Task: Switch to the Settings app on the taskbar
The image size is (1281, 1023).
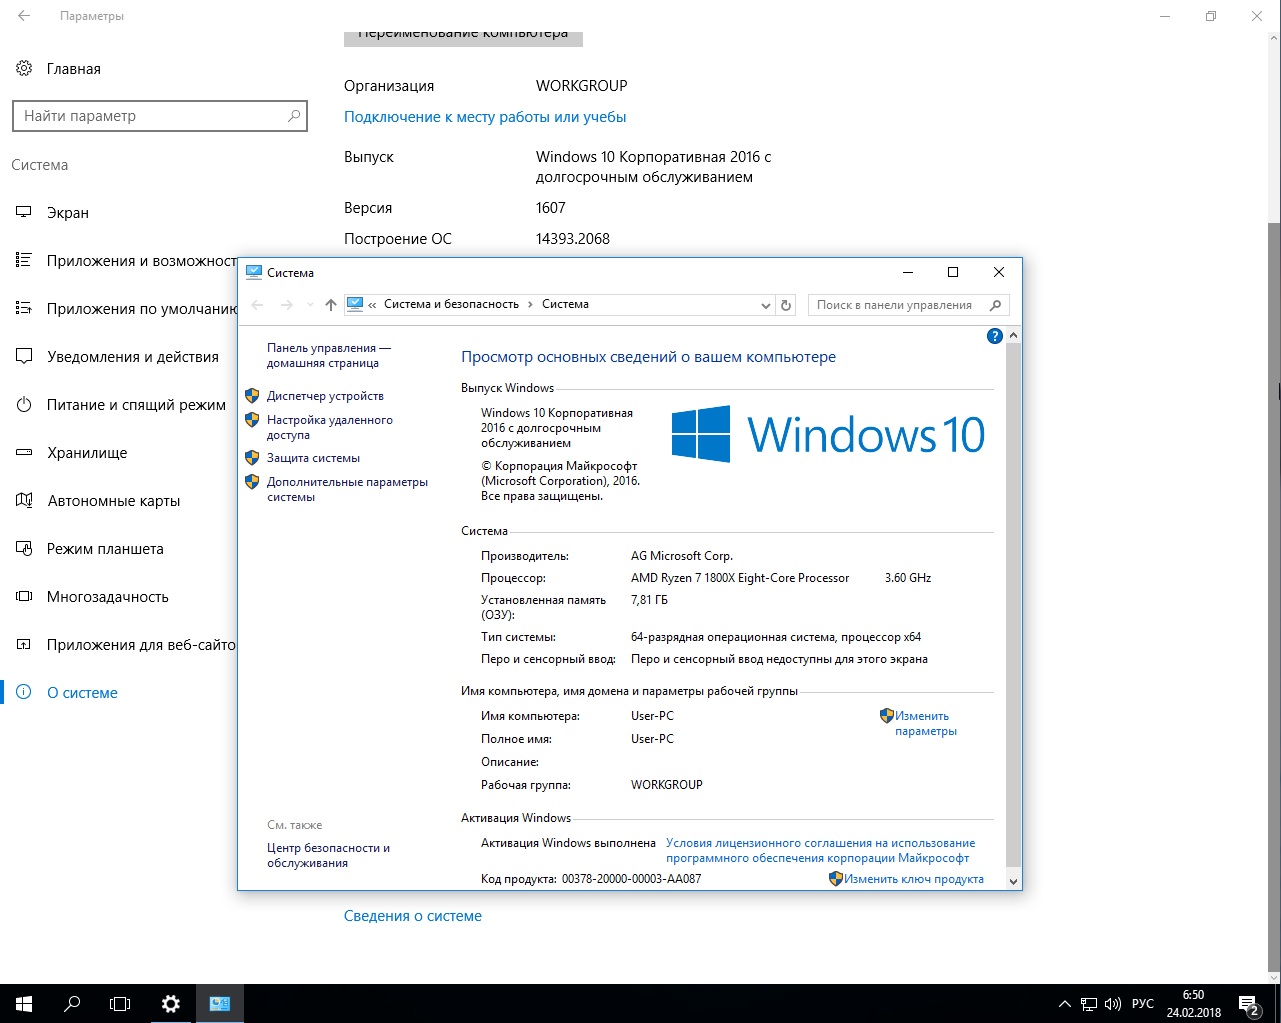Action: 171,1003
